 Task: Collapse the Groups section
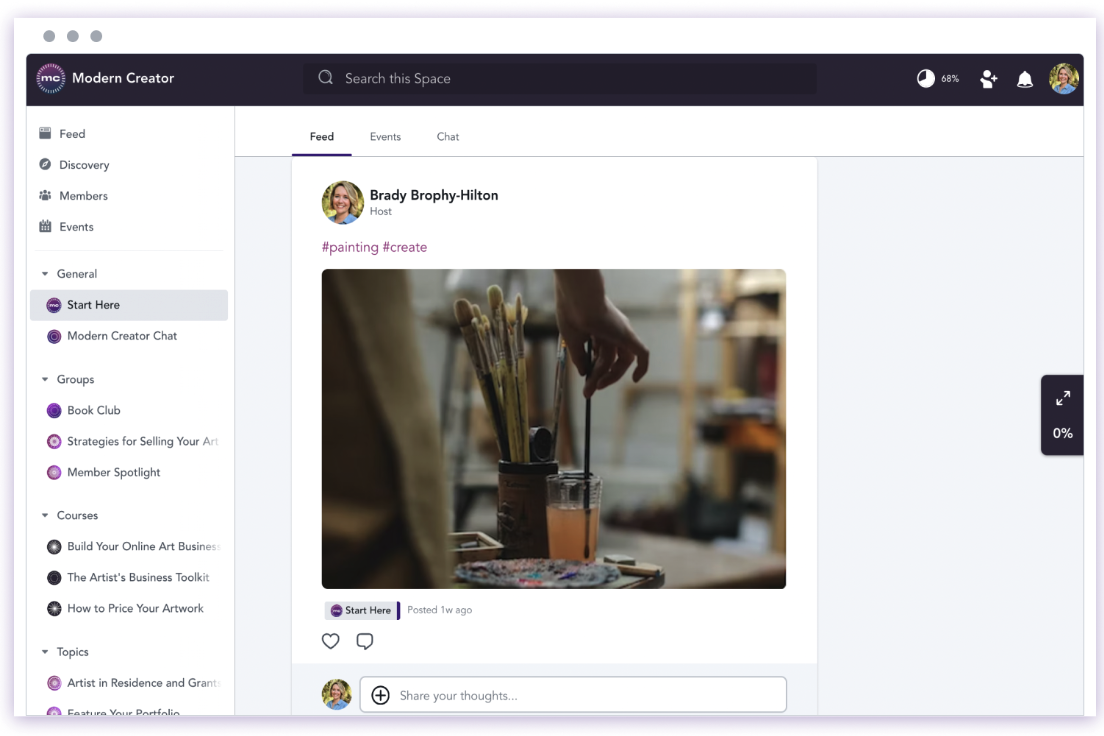coord(45,379)
